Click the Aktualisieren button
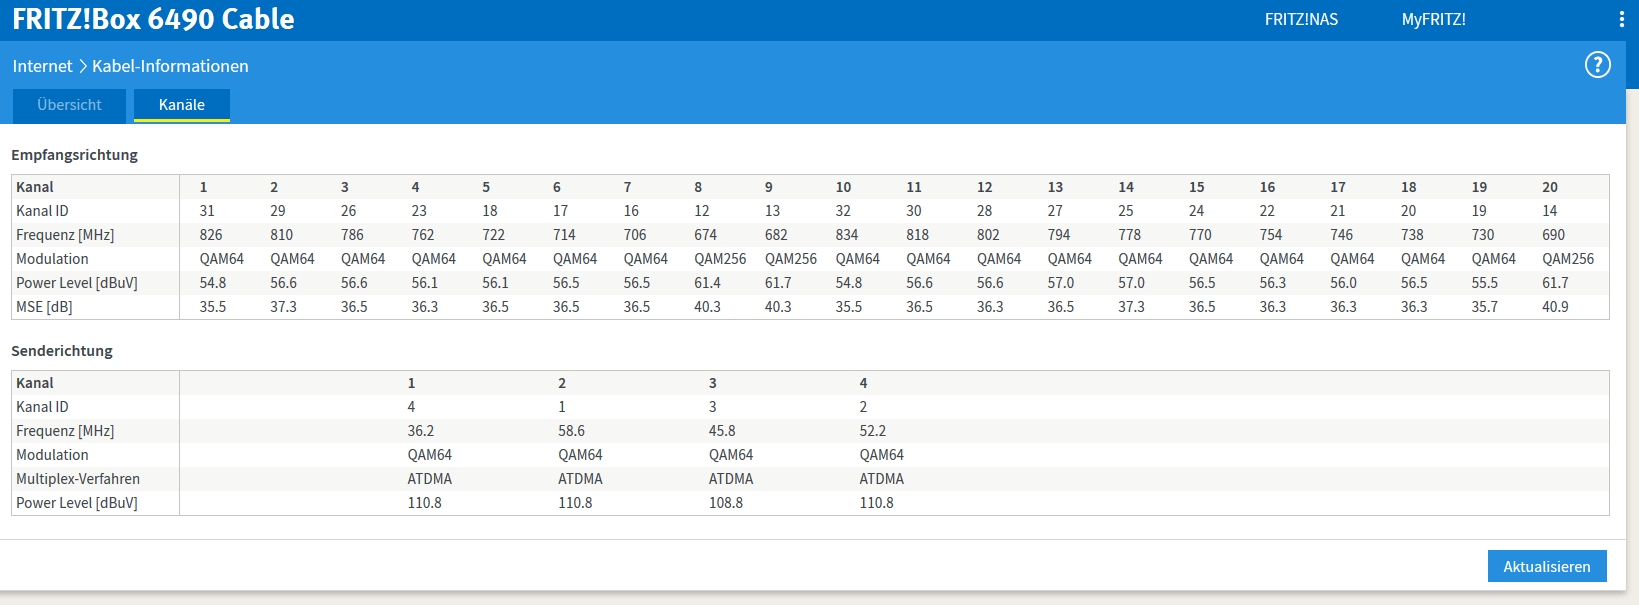Image resolution: width=1639 pixels, height=605 pixels. click(x=1547, y=566)
